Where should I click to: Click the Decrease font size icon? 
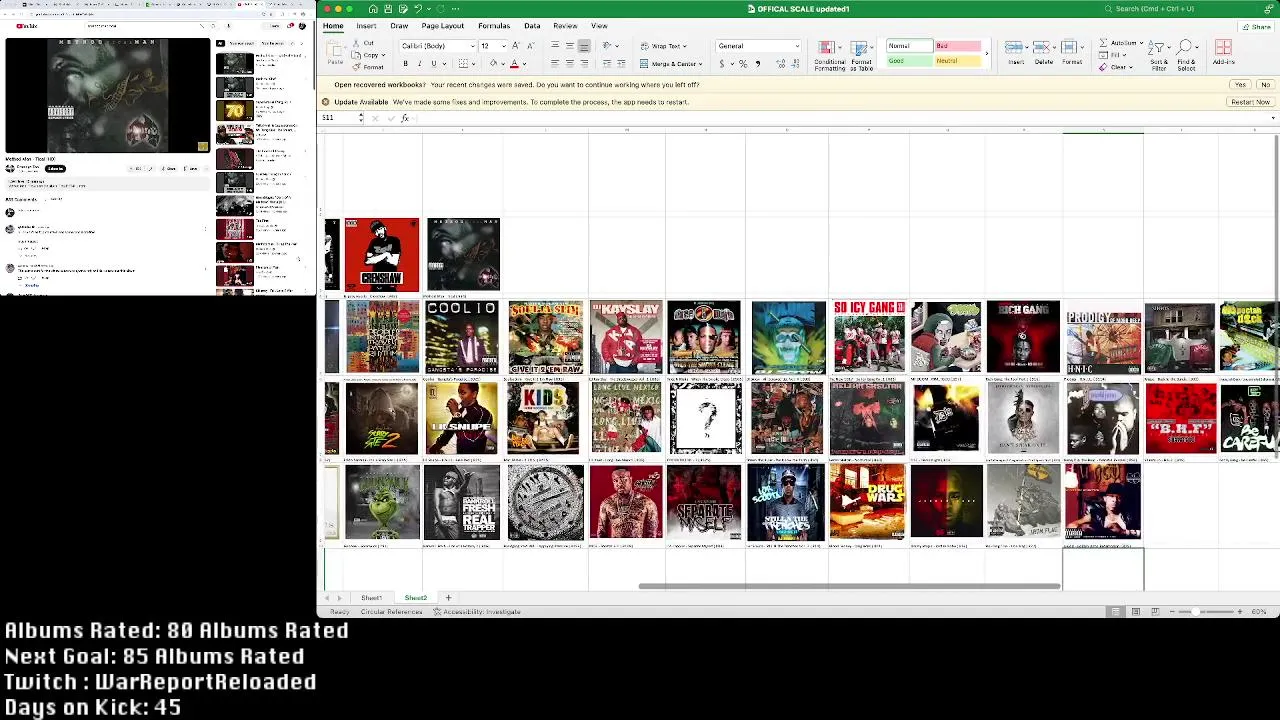pyautogui.click(x=530, y=46)
